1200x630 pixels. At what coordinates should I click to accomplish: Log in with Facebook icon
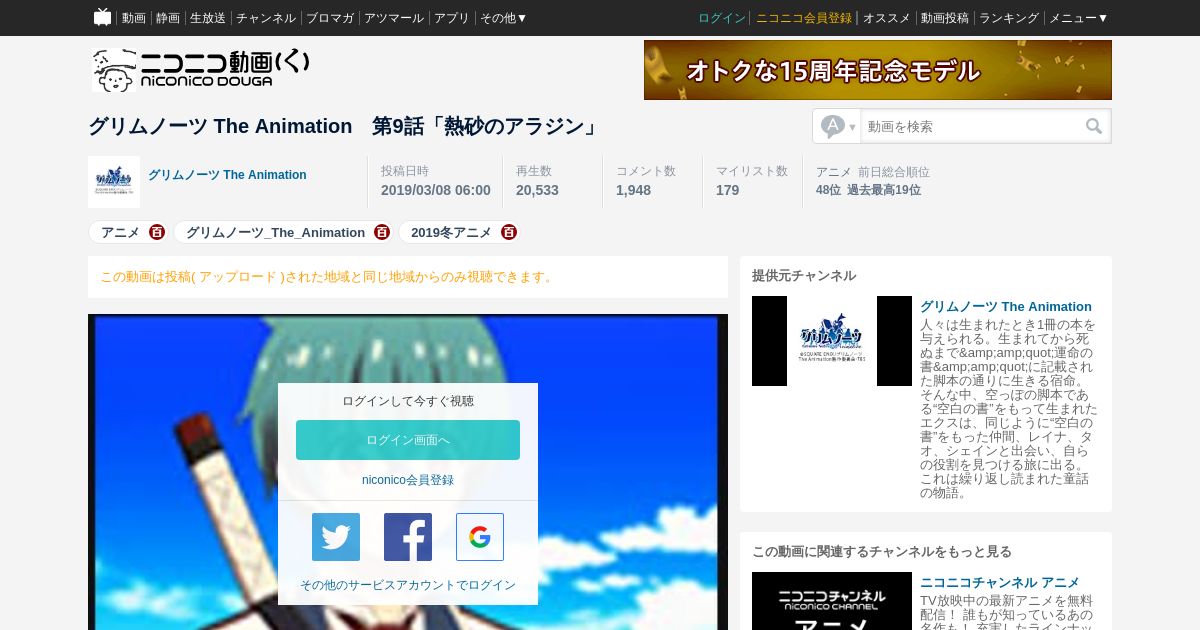pos(408,537)
